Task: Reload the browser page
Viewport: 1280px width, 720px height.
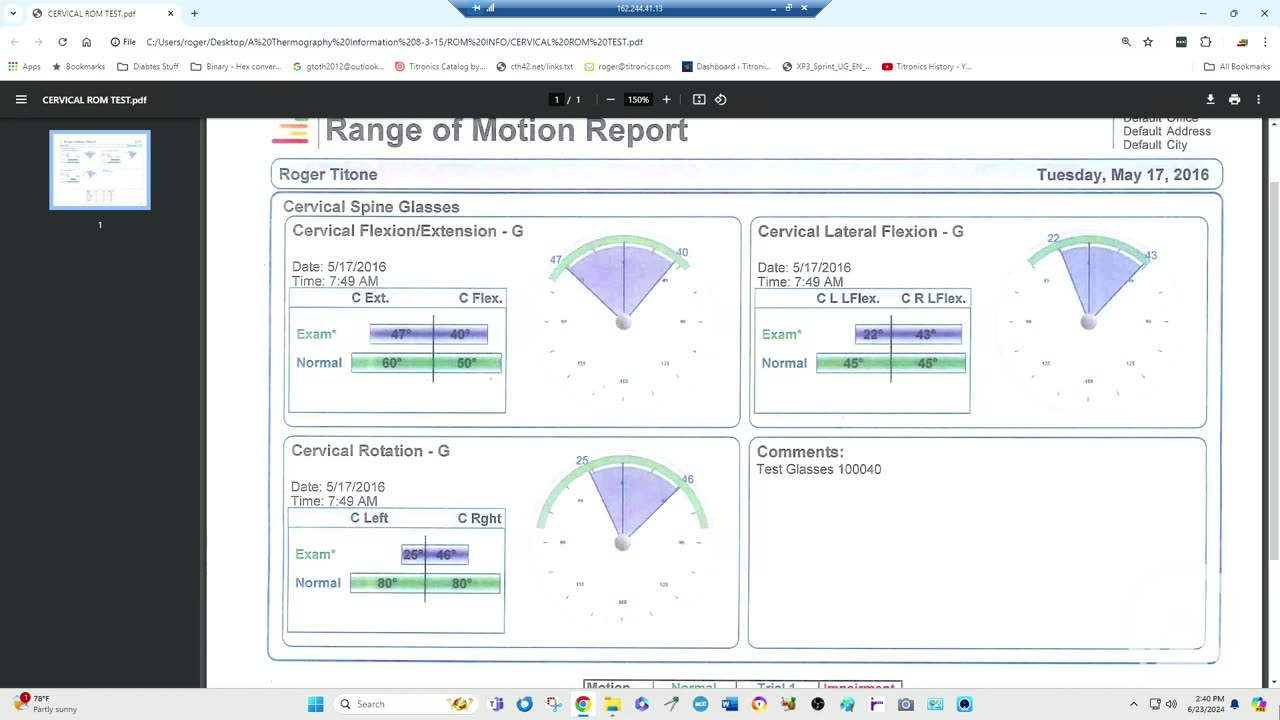Action: (62, 42)
